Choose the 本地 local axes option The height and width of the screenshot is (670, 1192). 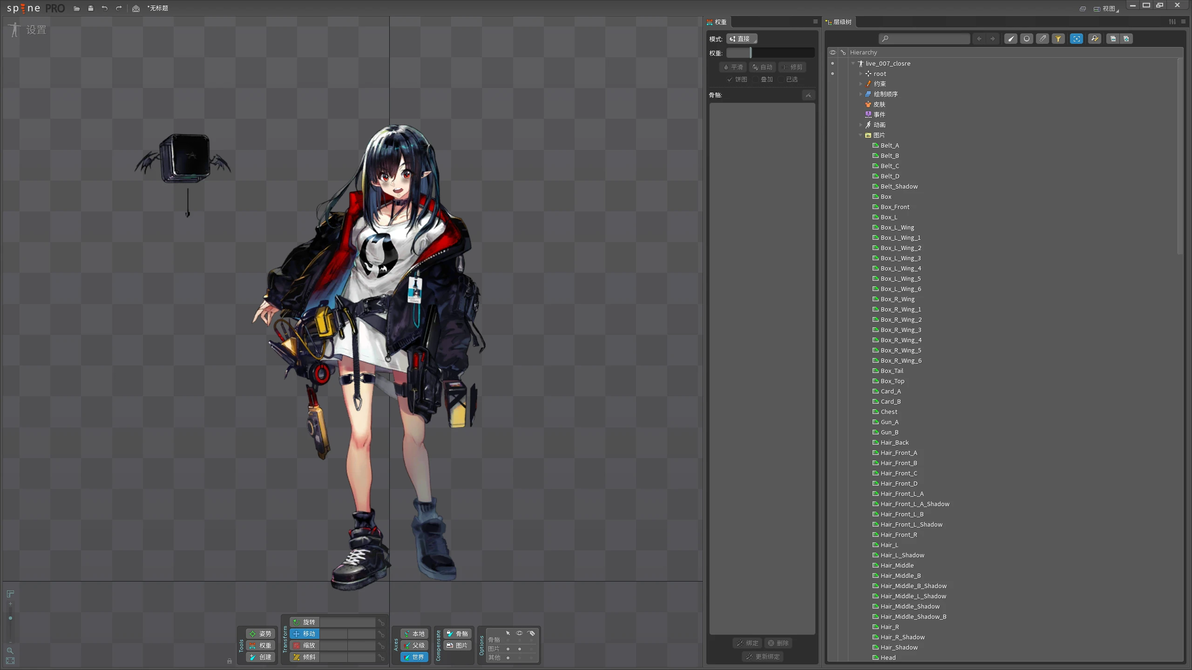[414, 633]
